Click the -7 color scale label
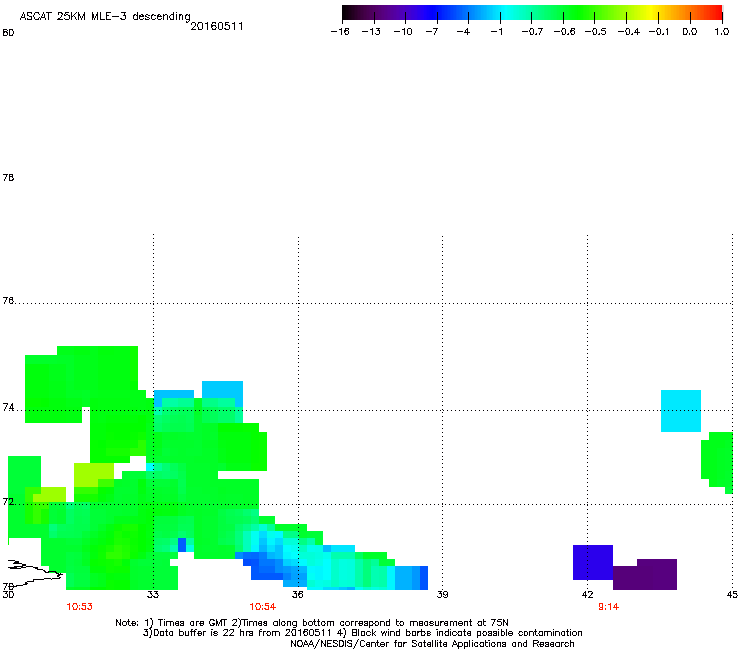740x650 pixels. pyautogui.click(x=432, y=32)
